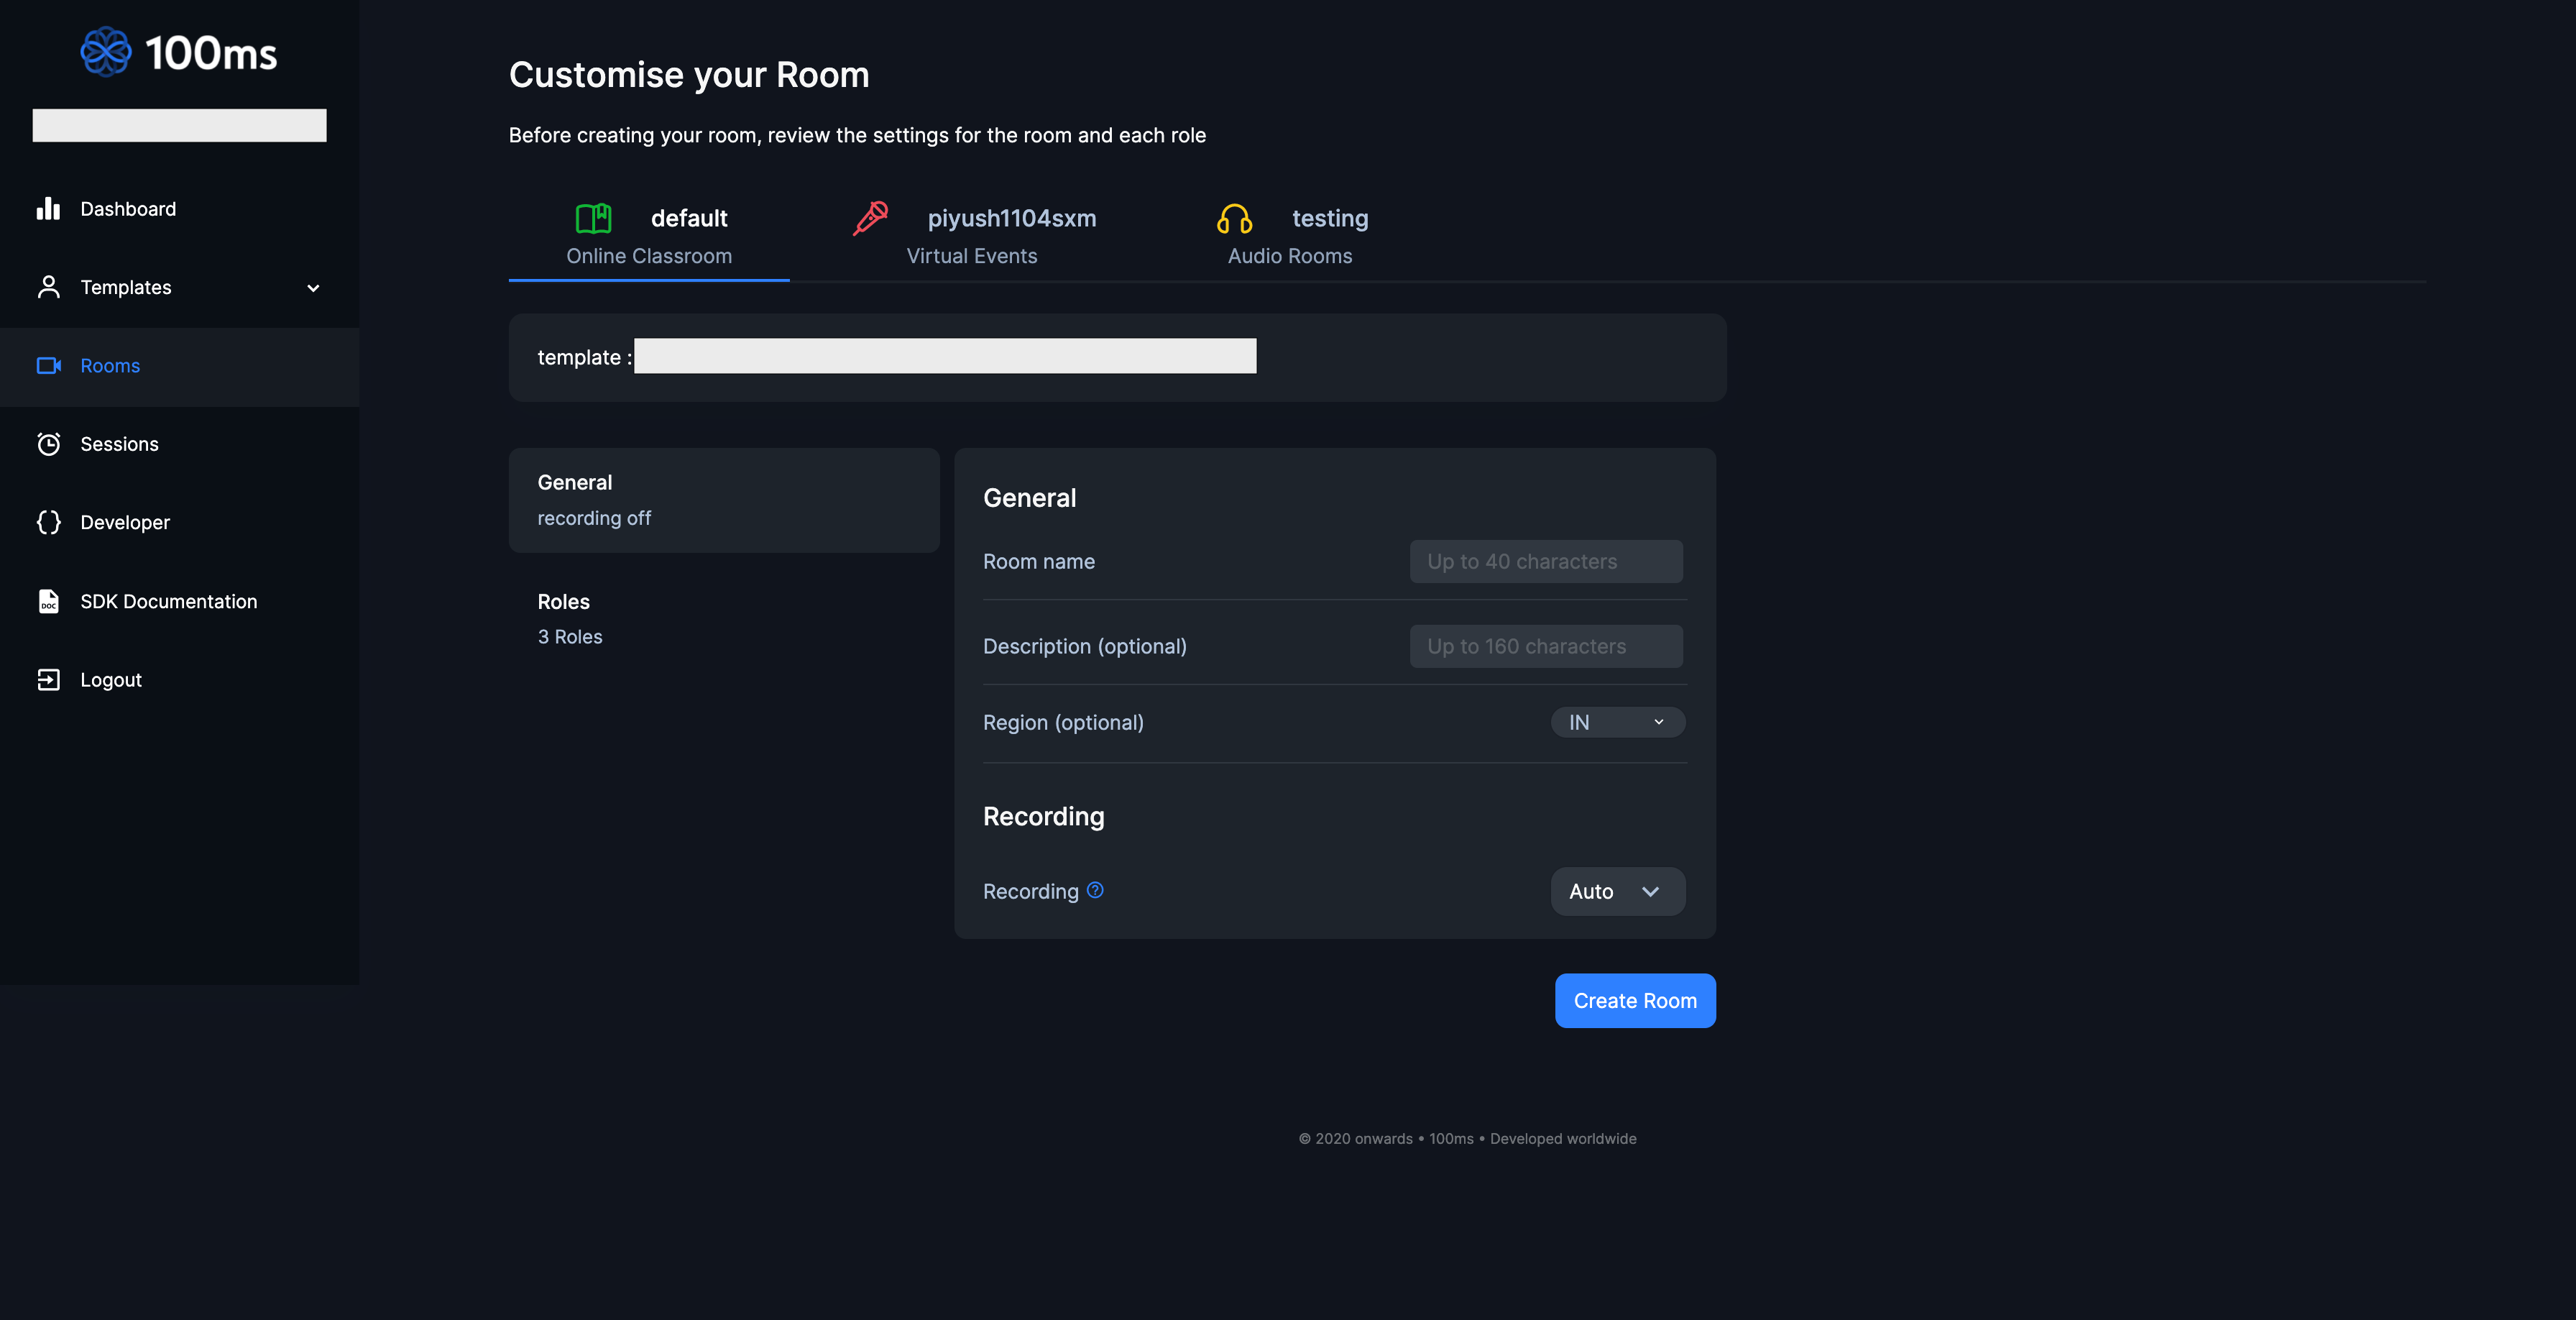The width and height of the screenshot is (2576, 1320).
Task: Click the green Online Classroom book icon
Action: pyautogui.click(x=593, y=218)
